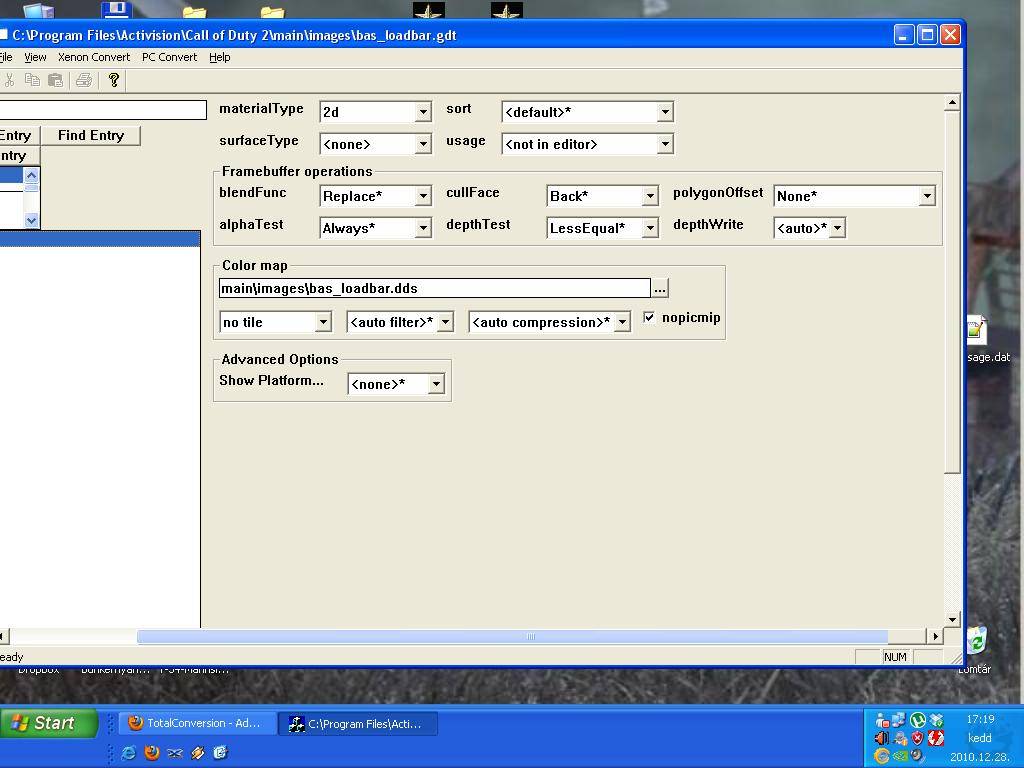Click into the color map path field
Screen dimensions: 1024x768
pos(434,288)
